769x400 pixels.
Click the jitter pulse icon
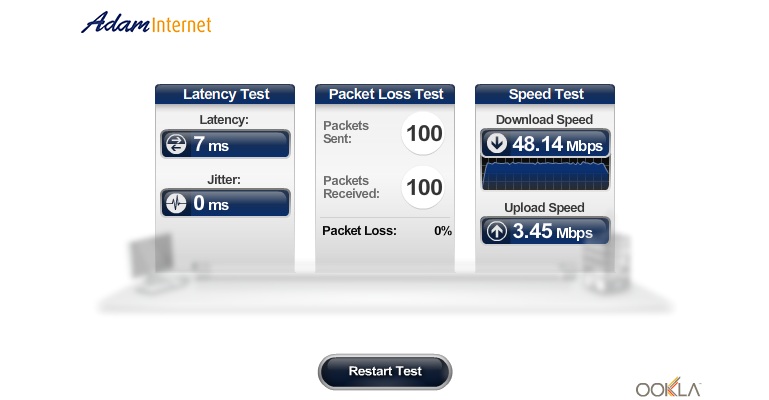pos(176,203)
